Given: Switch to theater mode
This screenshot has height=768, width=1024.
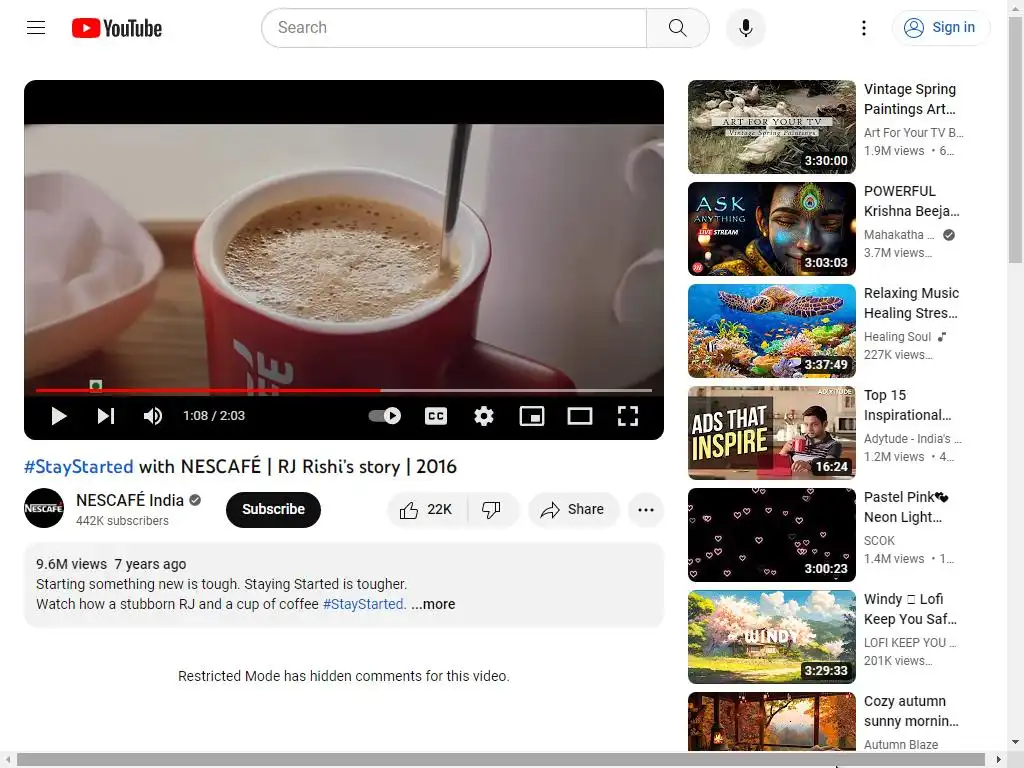Looking at the screenshot, I should pos(580,416).
